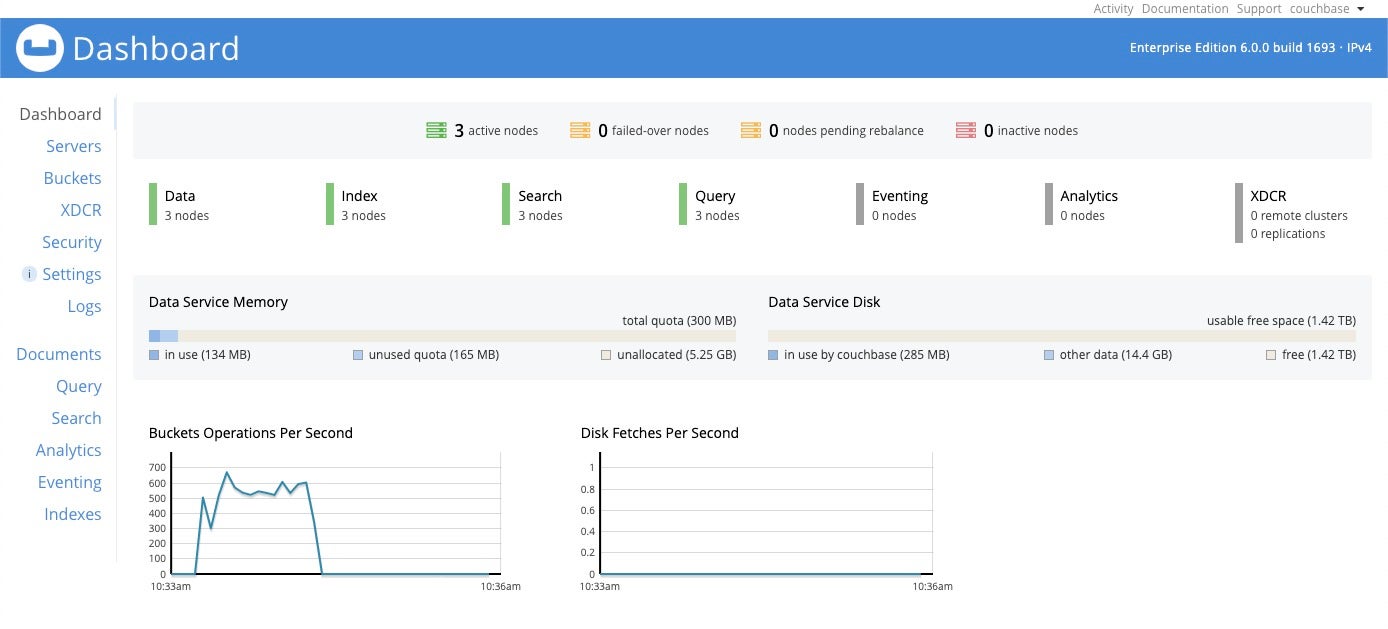Image resolution: width=1388 pixels, height=629 pixels.
Task: Open the Buckets section
Action: point(72,178)
